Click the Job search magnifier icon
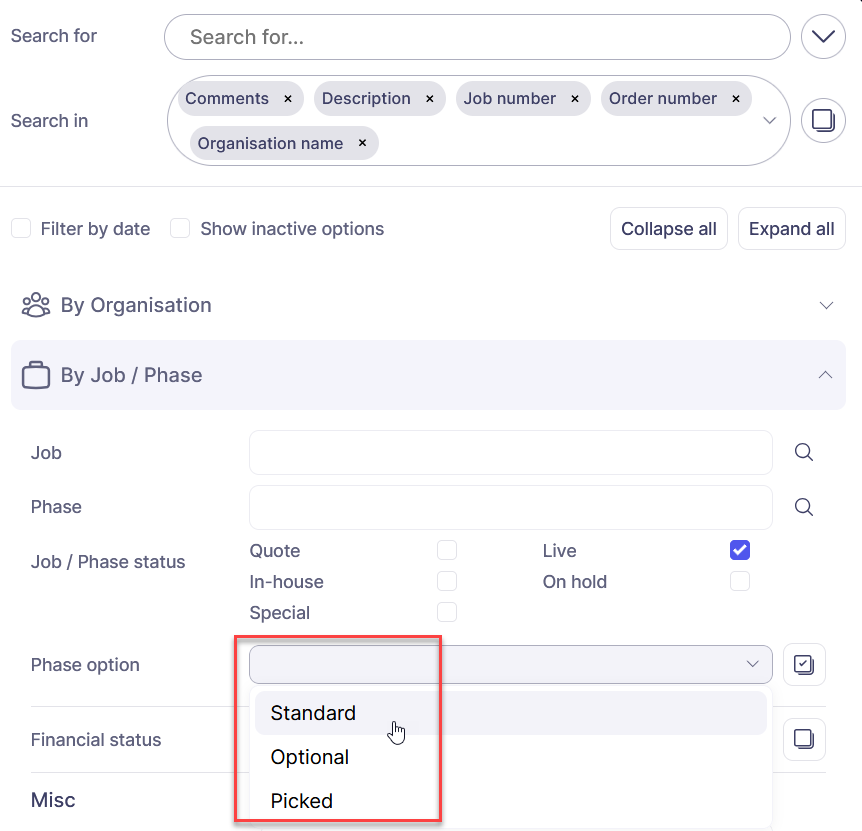The image size is (862, 831). click(x=803, y=453)
